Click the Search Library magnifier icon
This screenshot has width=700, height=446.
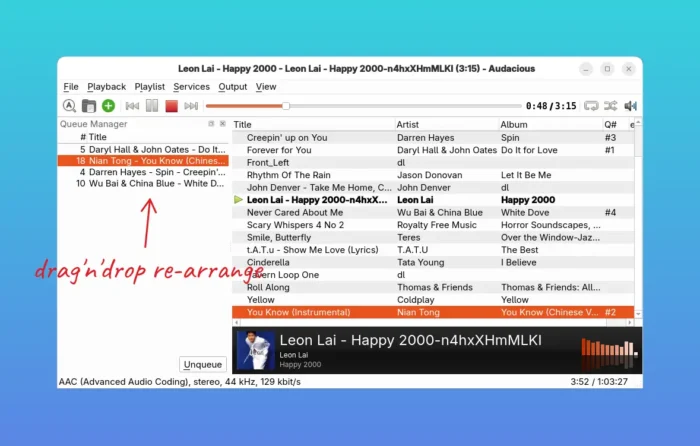[69, 106]
